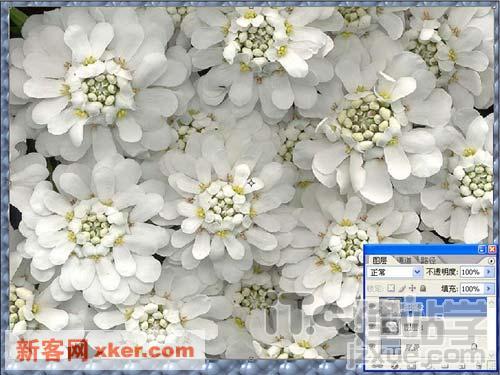Open the 不透明度 opacity slider arrow
Image resolution: width=500 pixels, height=375 pixels.
(488, 272)
